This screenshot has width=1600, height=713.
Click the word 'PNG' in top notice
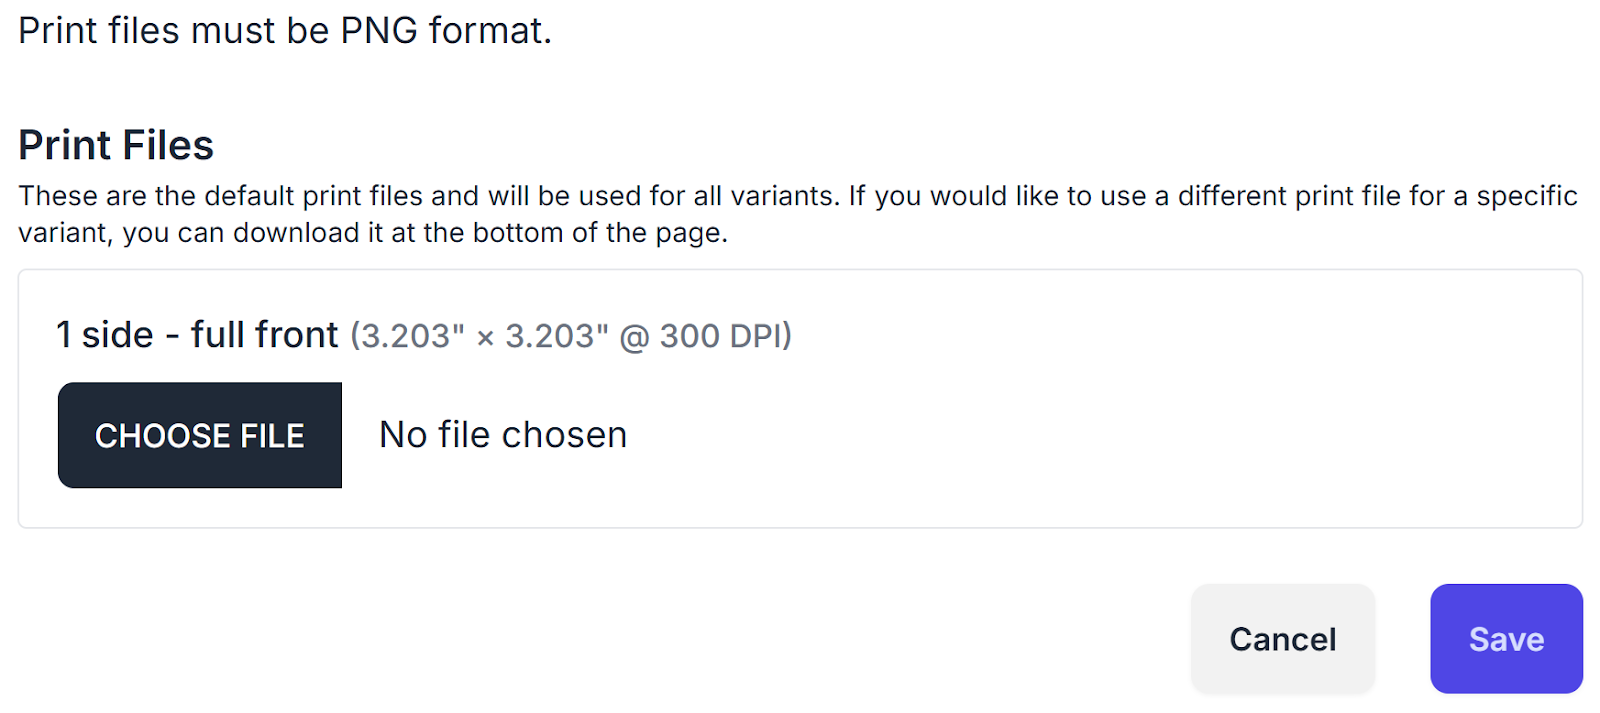pyautogui.click(x=379, y=31)
